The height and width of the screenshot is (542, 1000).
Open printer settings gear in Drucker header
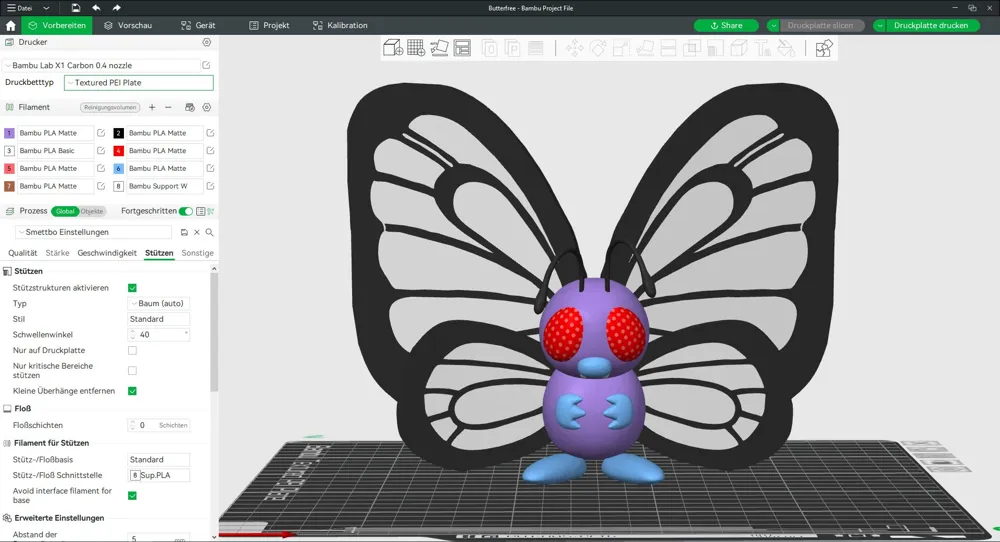point(207,42)
